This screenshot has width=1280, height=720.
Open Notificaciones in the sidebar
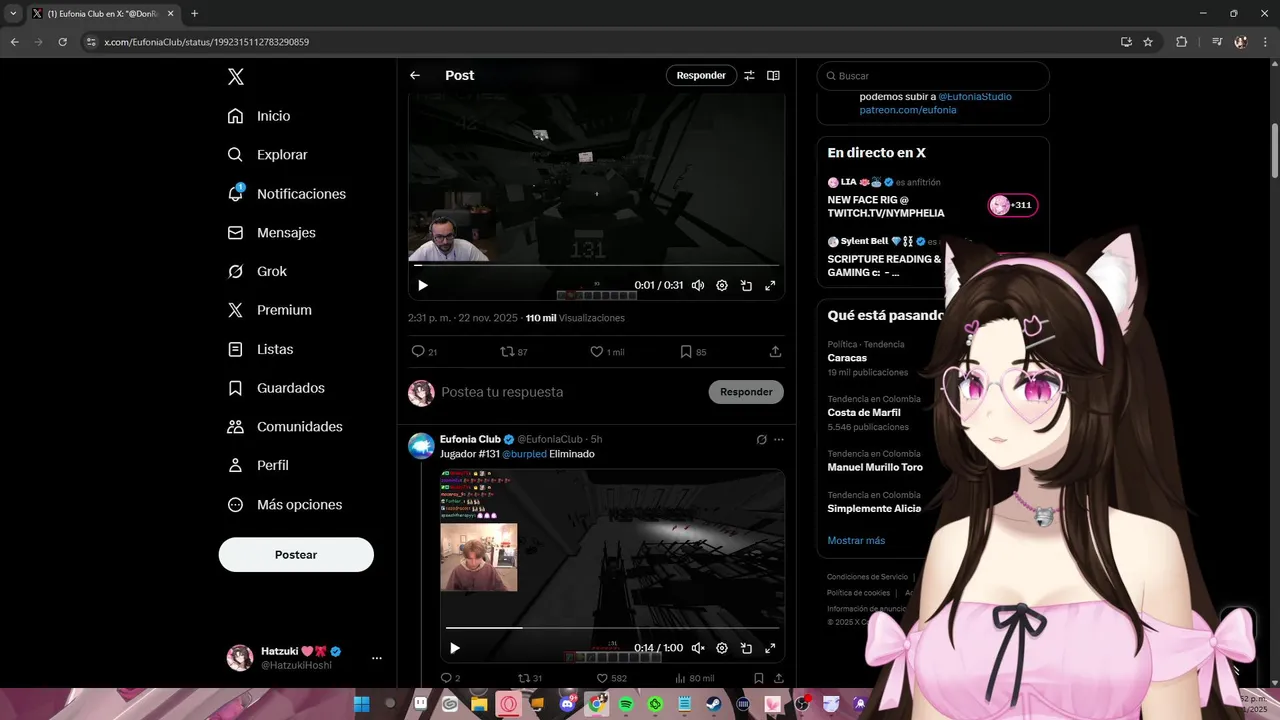286,194
